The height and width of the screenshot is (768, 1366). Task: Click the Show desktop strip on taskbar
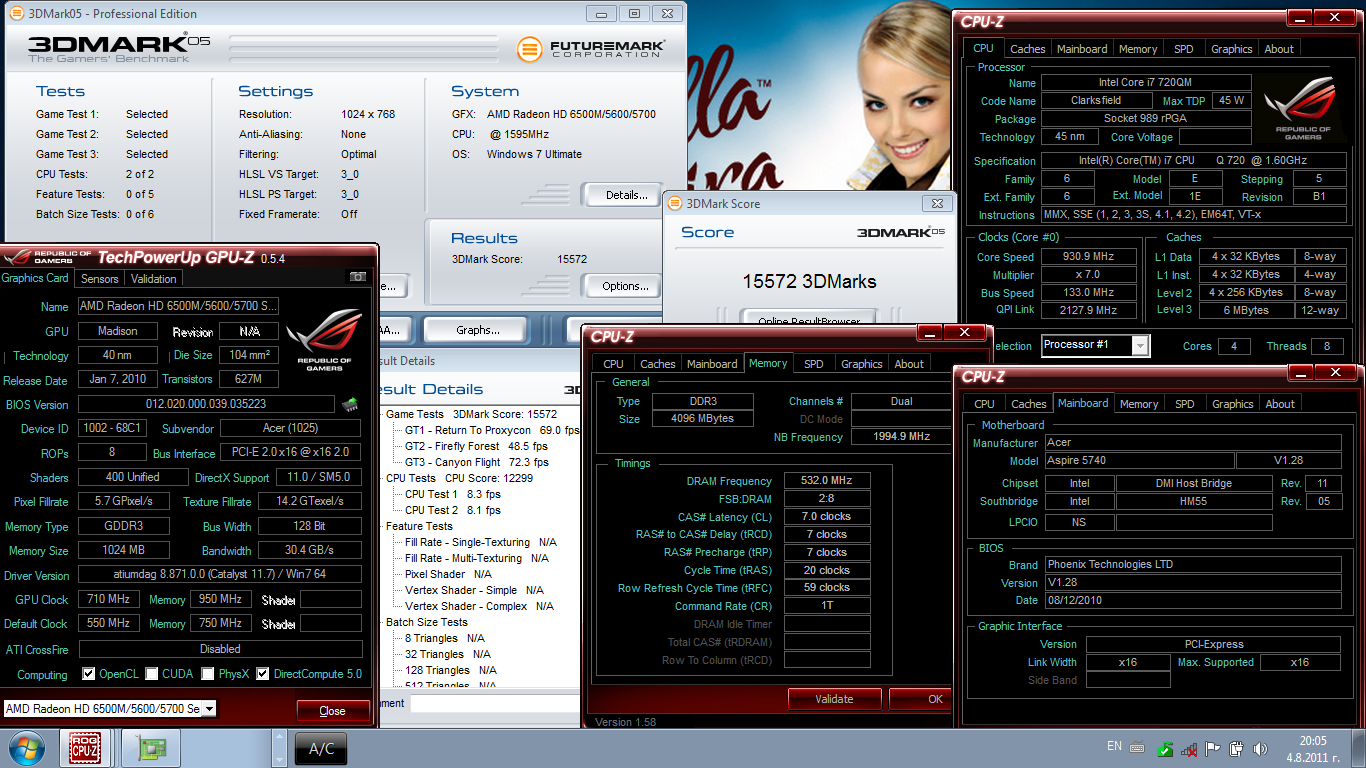1358,748
